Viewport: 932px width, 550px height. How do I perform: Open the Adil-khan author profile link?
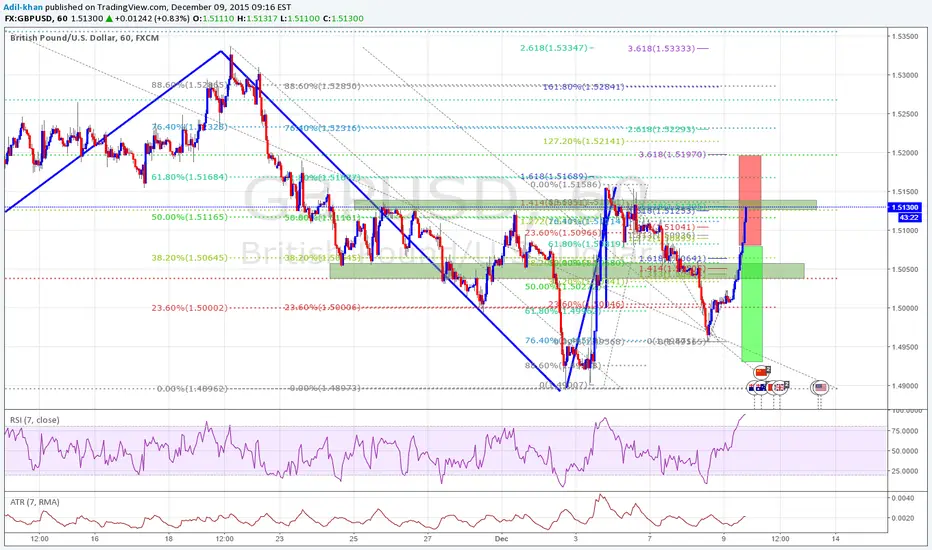pos(23,7)
